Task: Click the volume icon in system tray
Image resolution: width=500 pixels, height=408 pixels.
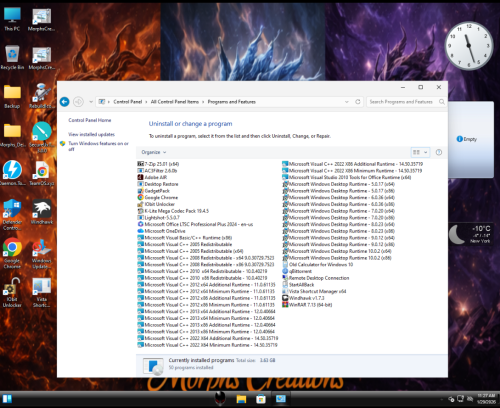Action: (470, 398)
